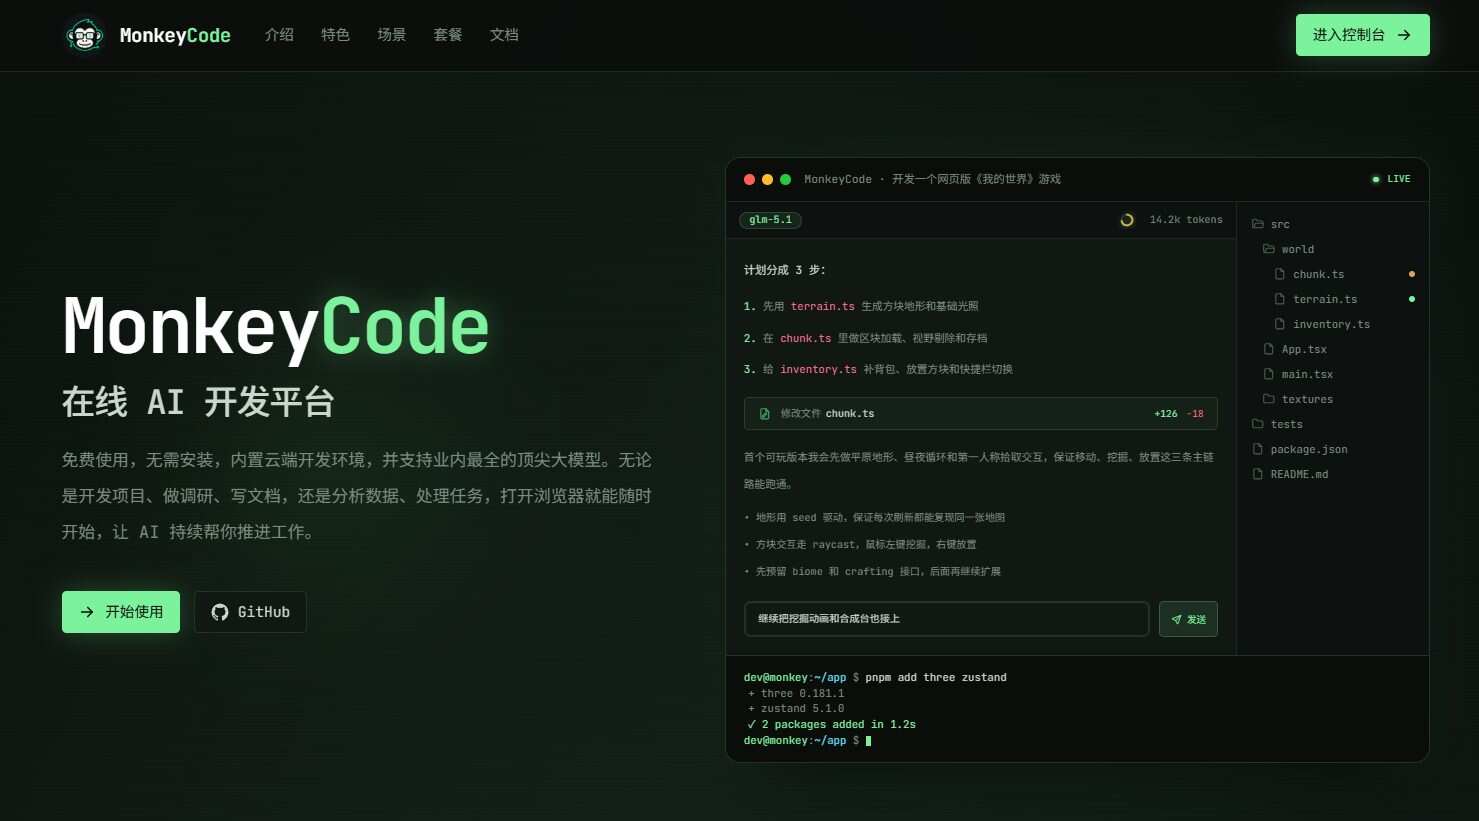Click the 开始使用 button
Image resolution: width=1479 pixels, height=821 pixels.
point(121,612)
